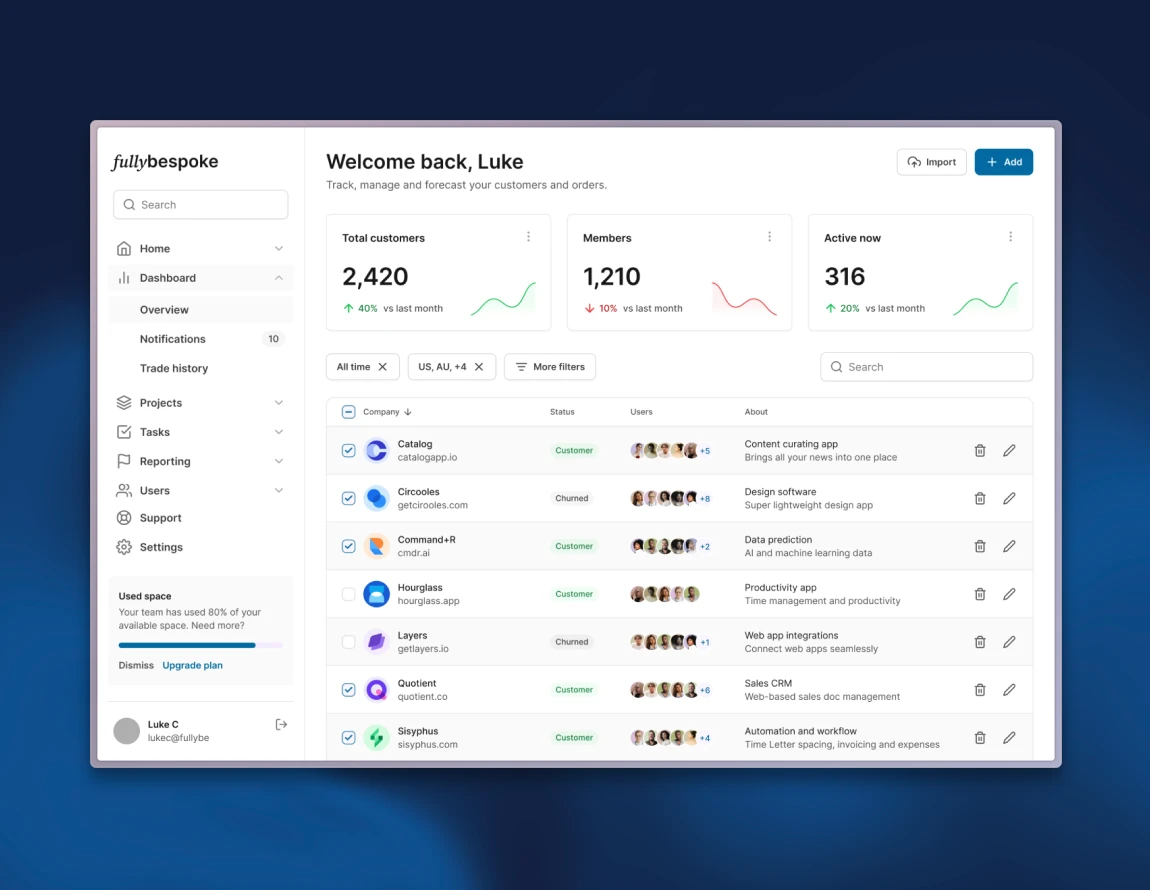
Task: Open Active now card options
Action: point(1010,236)
